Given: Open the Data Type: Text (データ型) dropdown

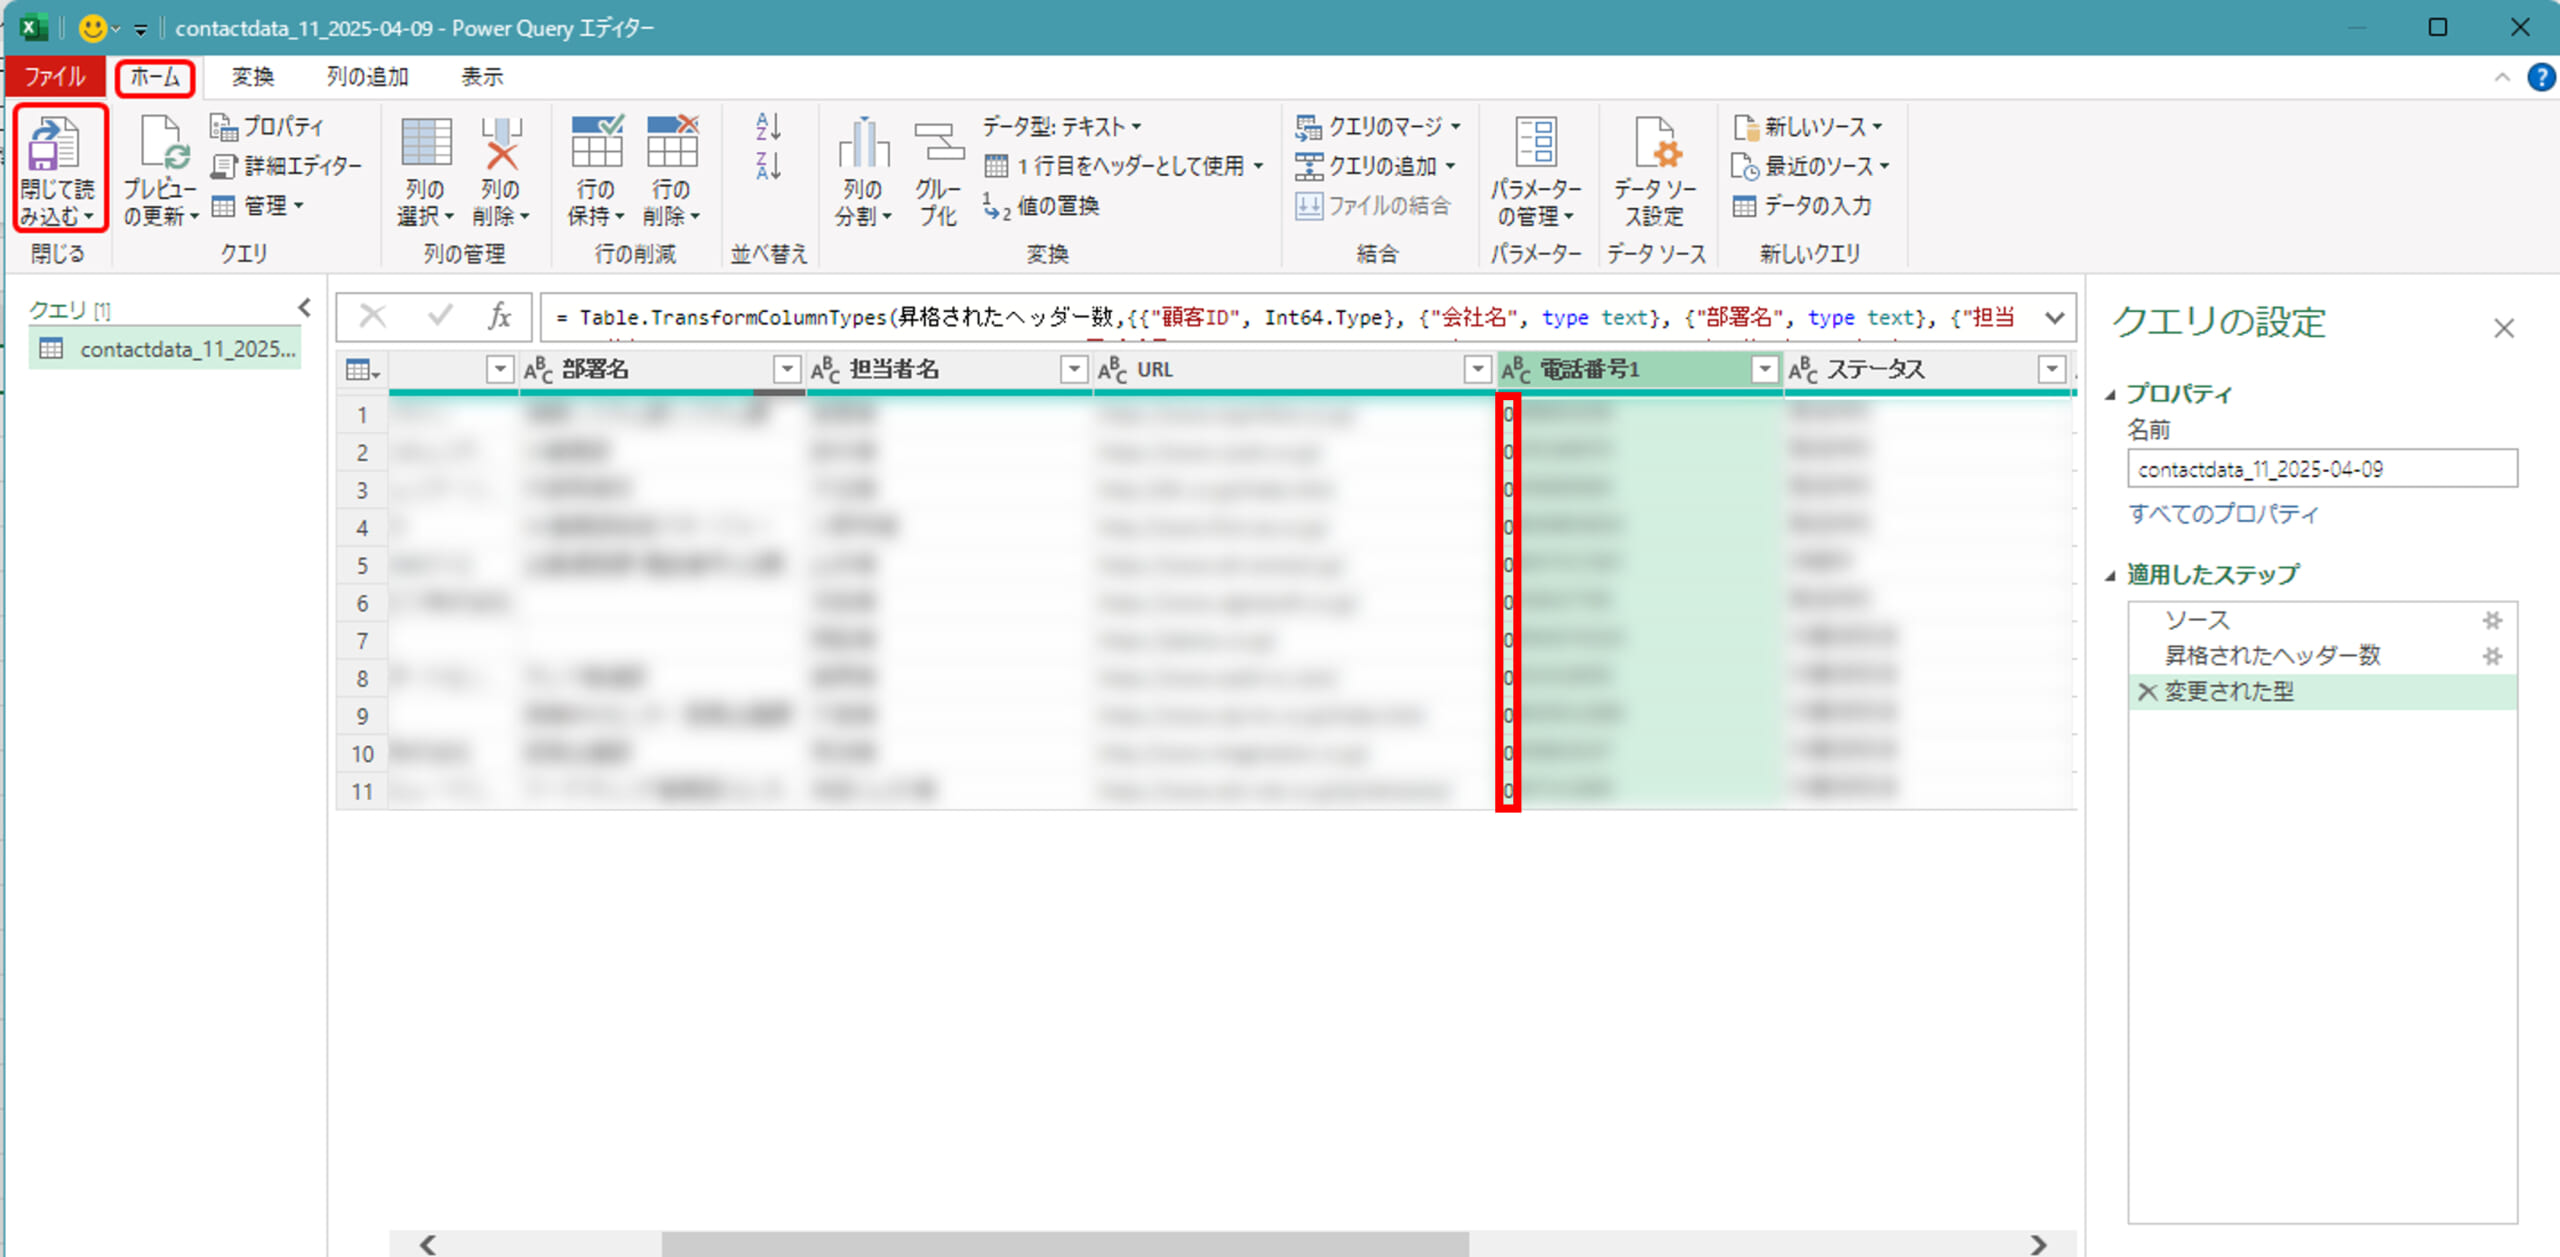Looking at the screenshot, I should click(x=1062, y=126).
